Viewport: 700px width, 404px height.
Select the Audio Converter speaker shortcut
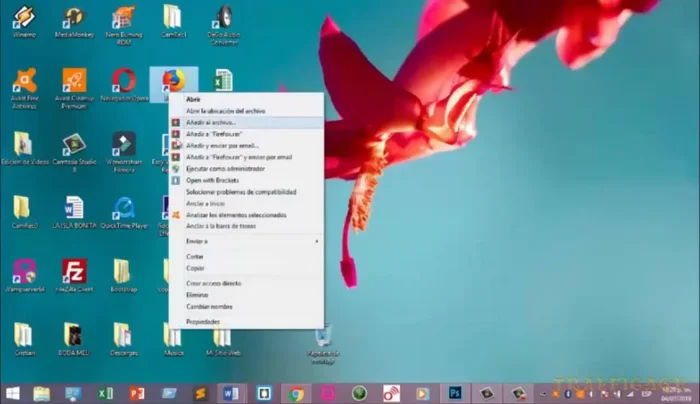click(x=224, y=25)
